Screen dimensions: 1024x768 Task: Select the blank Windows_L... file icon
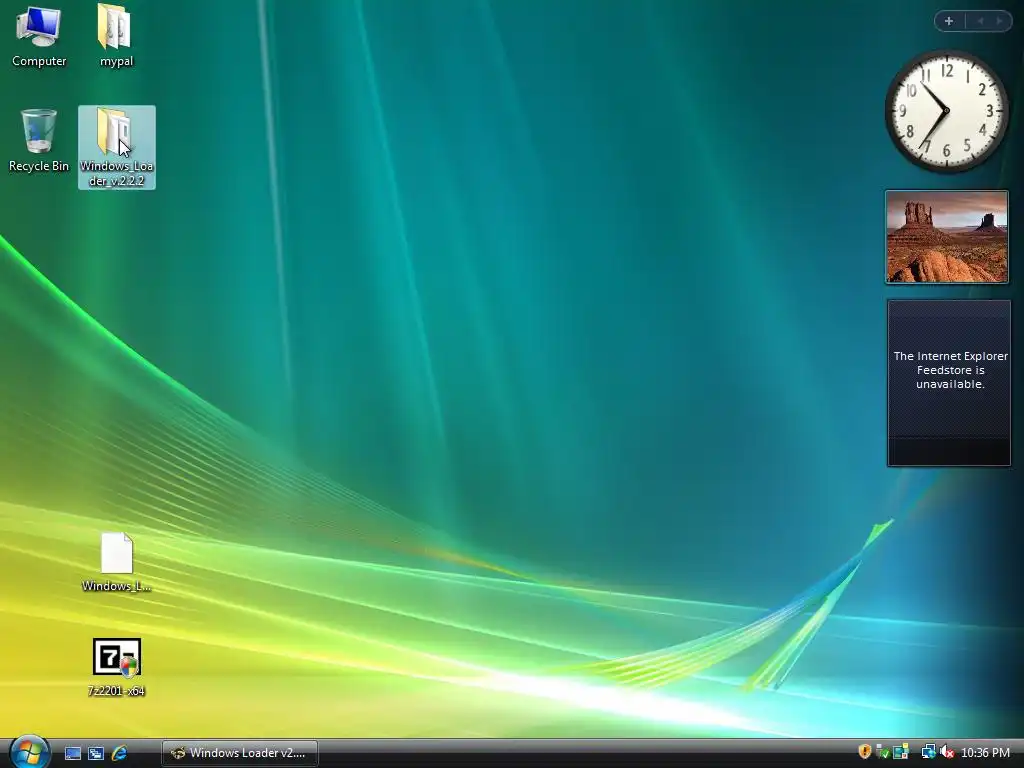pyautogui.click(x=116, y=562)
